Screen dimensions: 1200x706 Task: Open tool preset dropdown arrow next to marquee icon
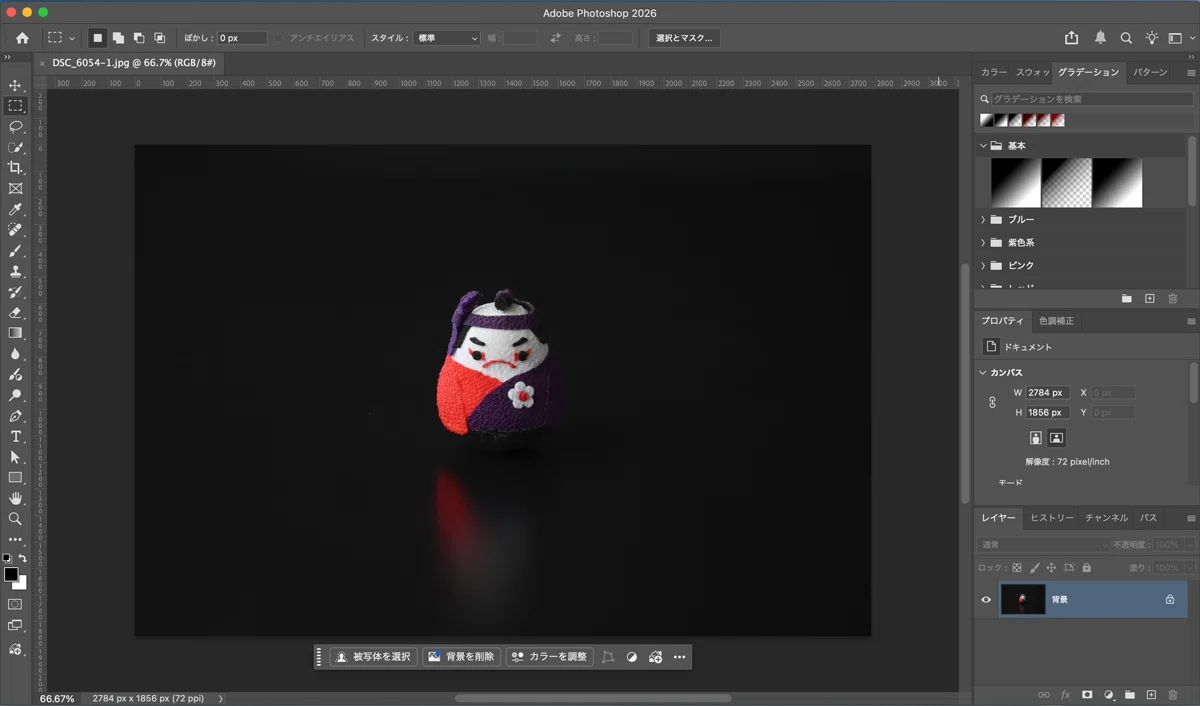[x=72, y=39]
